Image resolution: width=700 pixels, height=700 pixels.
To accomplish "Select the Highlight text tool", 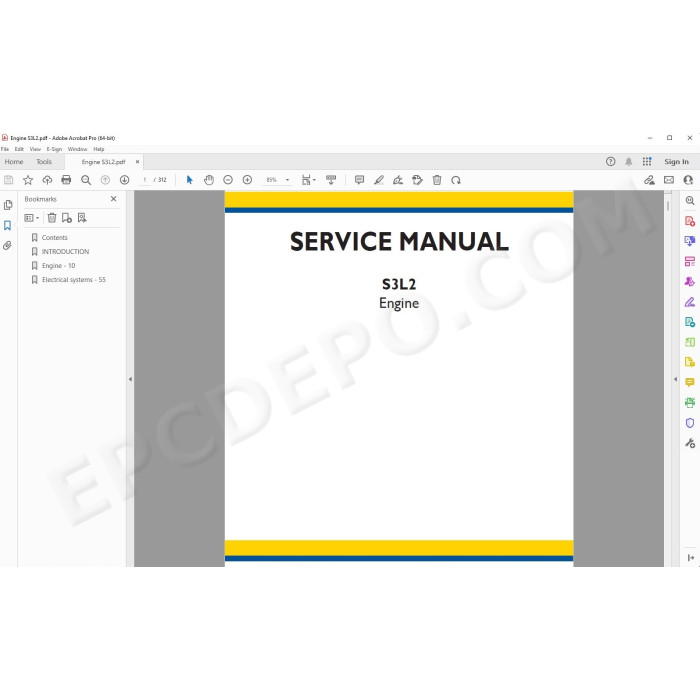I will click(x=379, y=180).
